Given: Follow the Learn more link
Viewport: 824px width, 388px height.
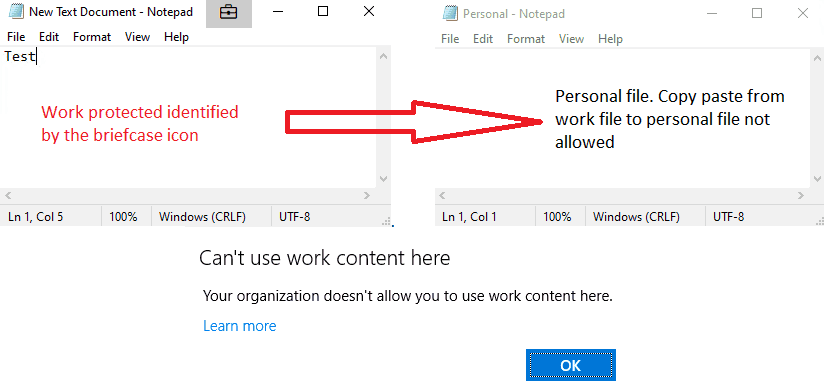Looking at the screenshot, I should (240, 326).
